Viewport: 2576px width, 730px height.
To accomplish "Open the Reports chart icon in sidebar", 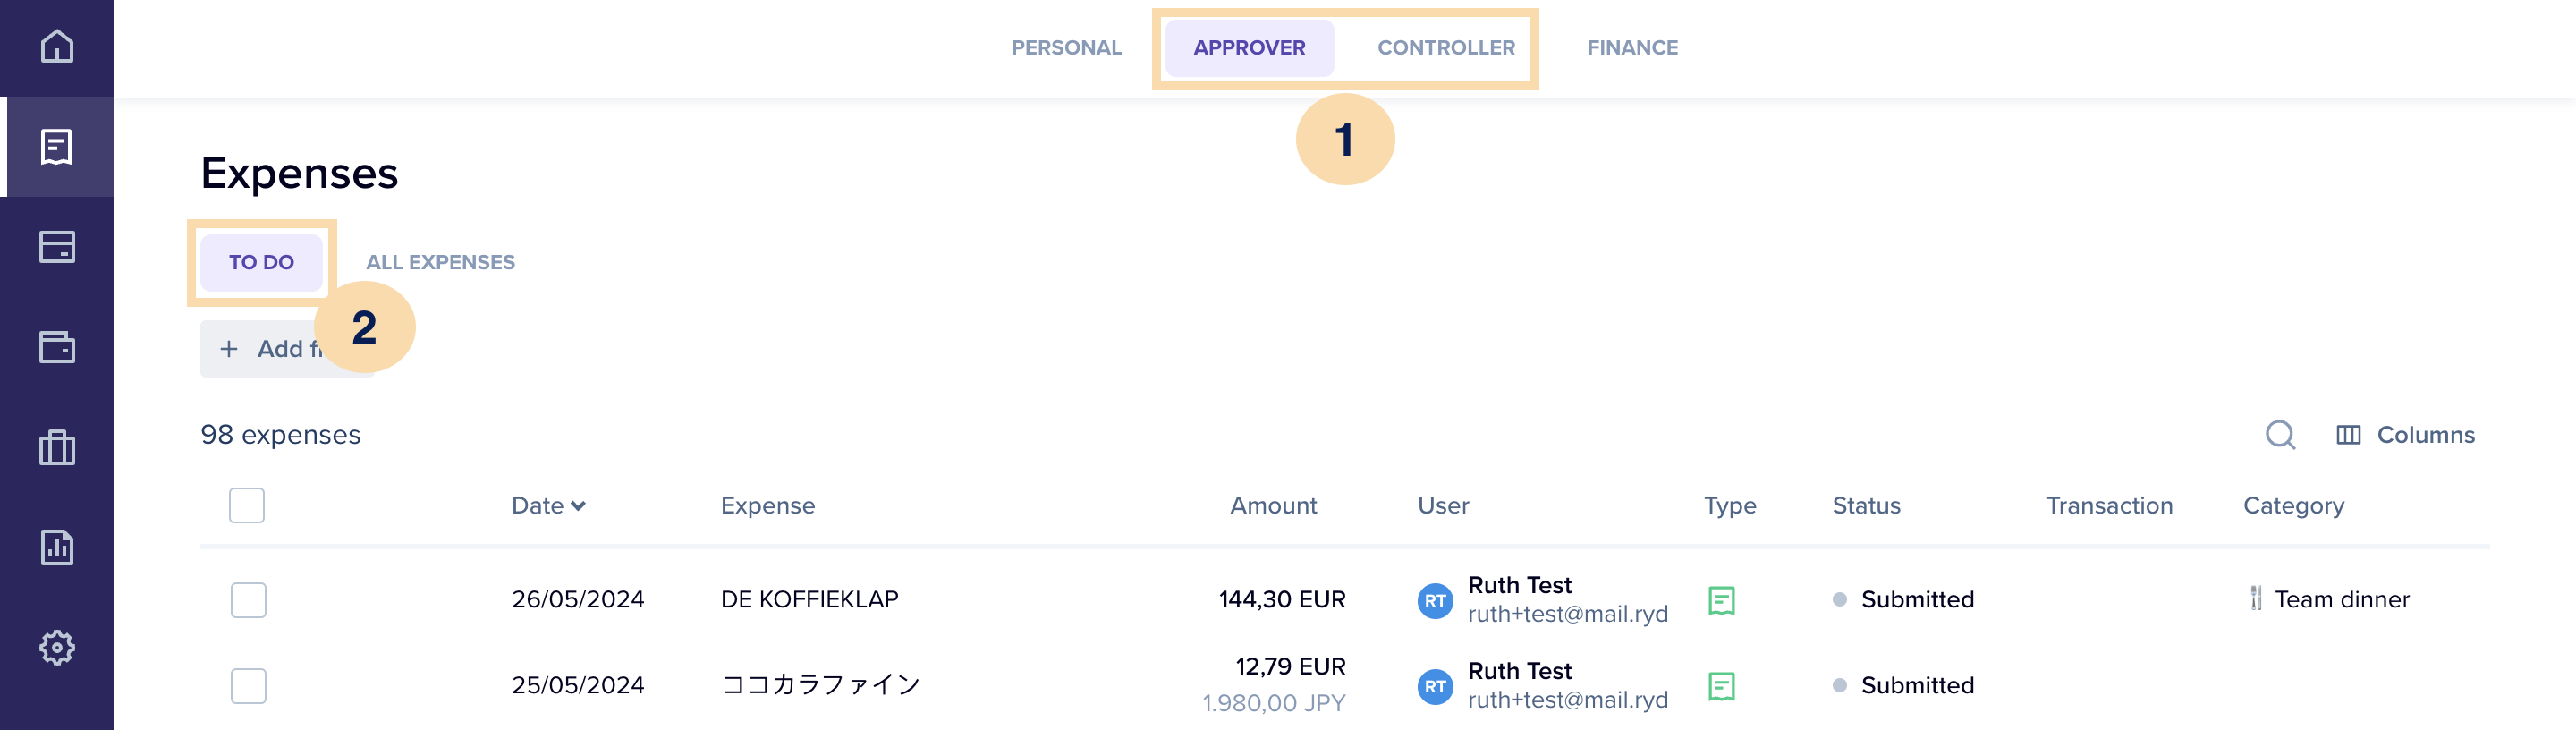I will point(57,547).
